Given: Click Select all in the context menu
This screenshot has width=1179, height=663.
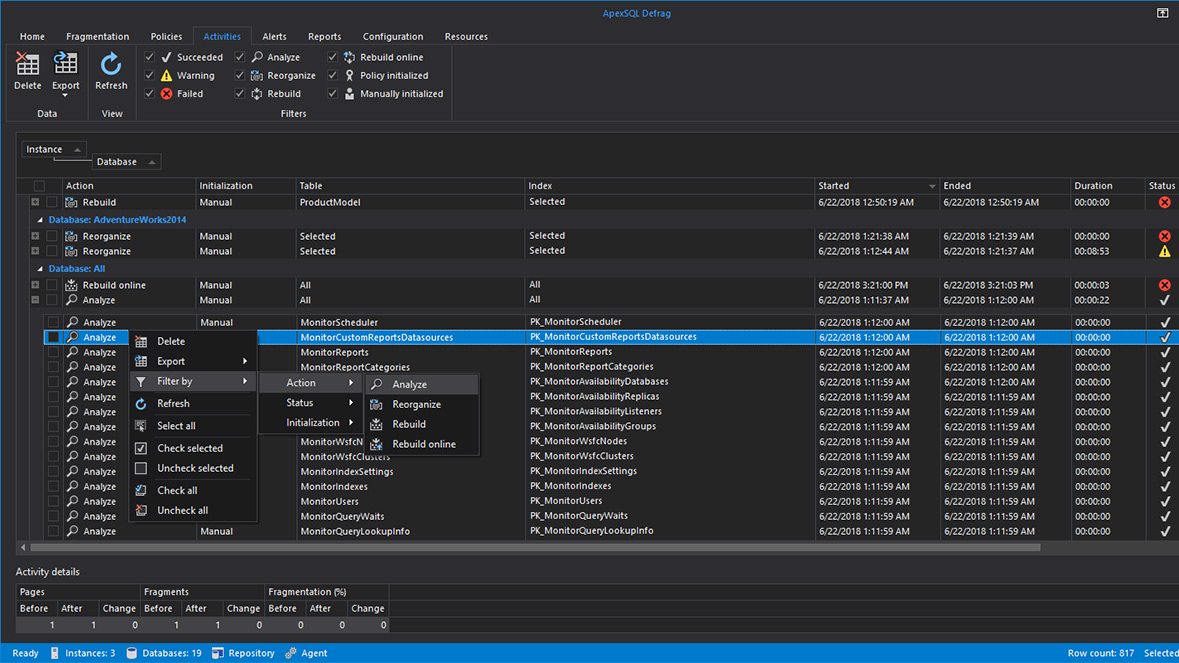Looking at the screenshot, I should coord(176,426).
